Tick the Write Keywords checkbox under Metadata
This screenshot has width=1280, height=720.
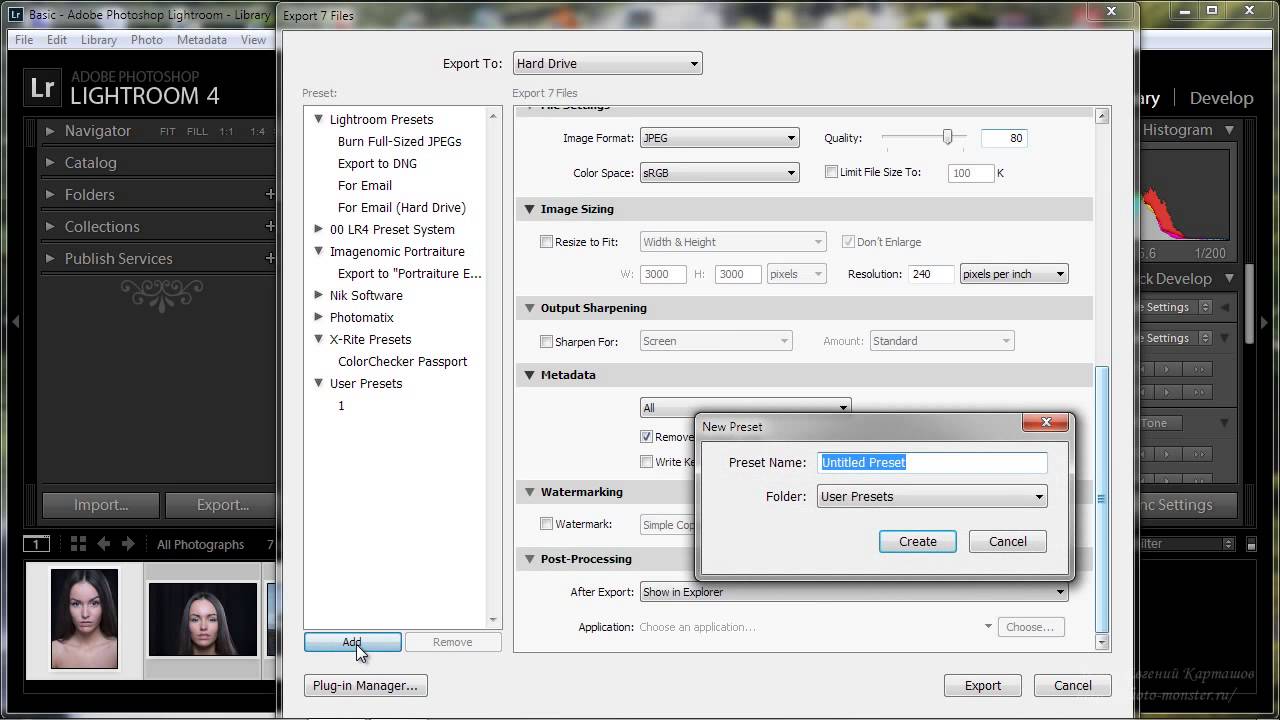pyautogui.click(x=646, y=462)
